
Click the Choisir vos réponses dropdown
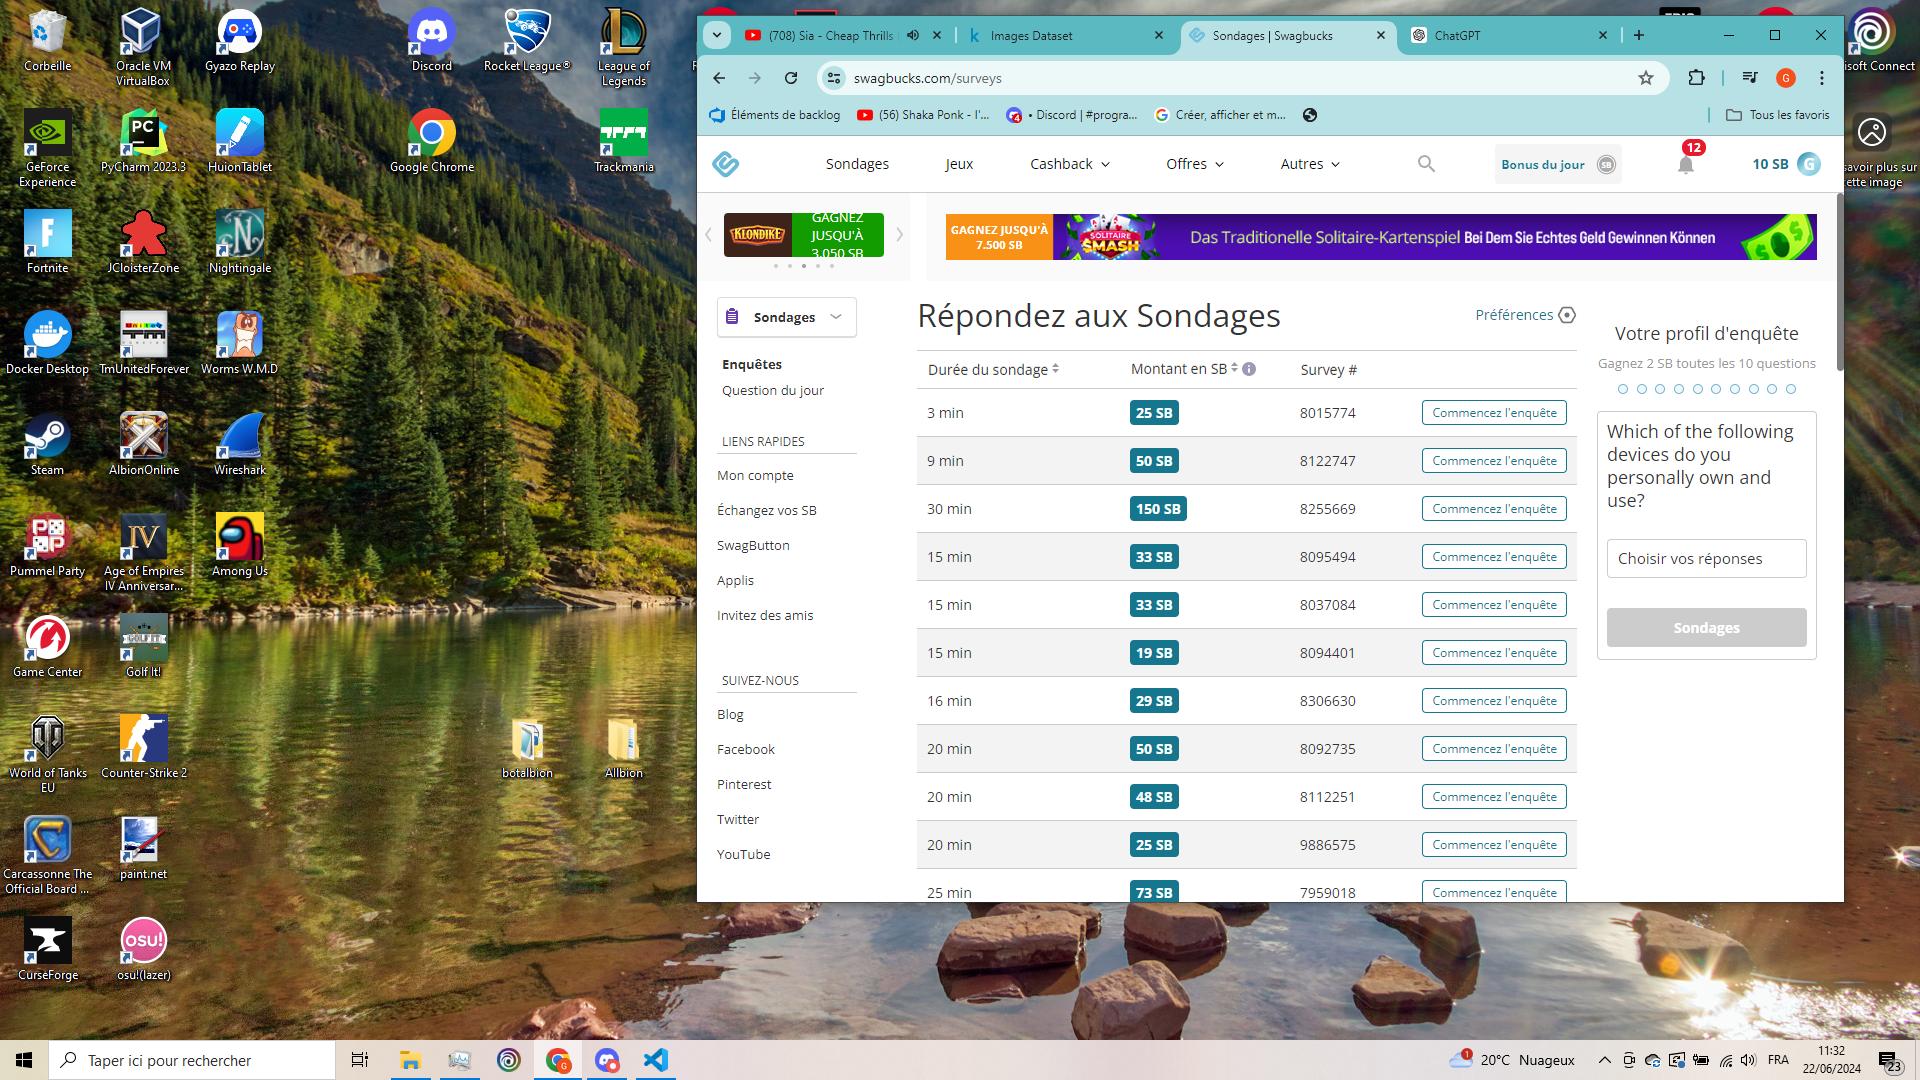[1705, 558]
